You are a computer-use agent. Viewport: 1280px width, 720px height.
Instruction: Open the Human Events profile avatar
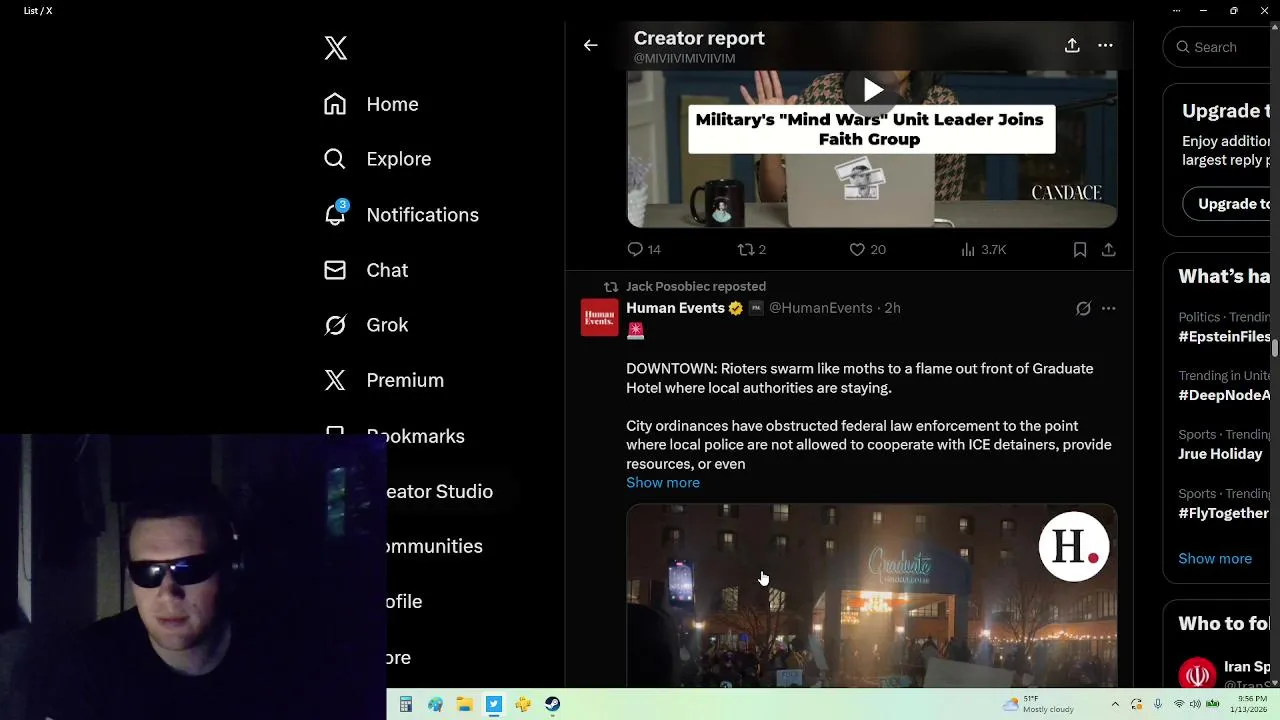tap(599, 318)
